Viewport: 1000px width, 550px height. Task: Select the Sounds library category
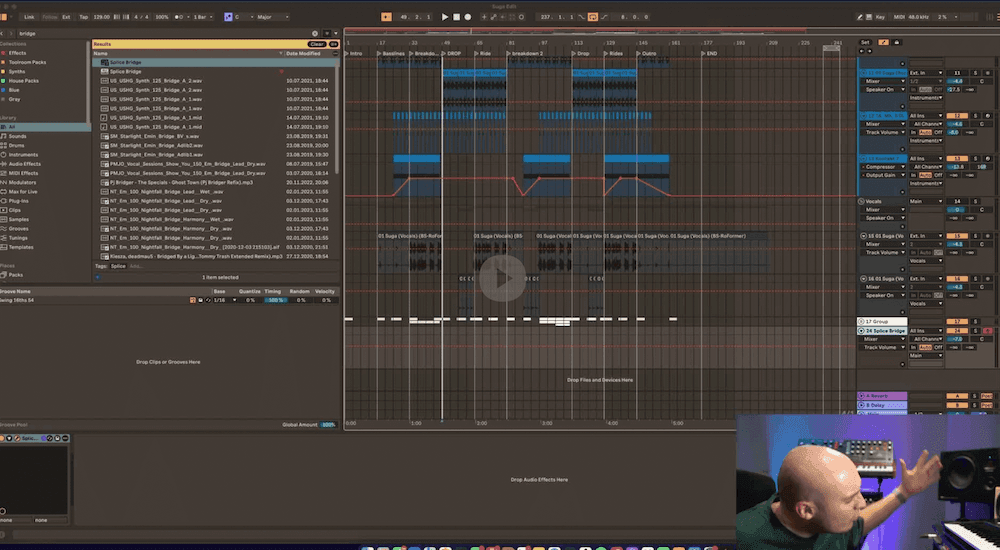click(17, 137)
